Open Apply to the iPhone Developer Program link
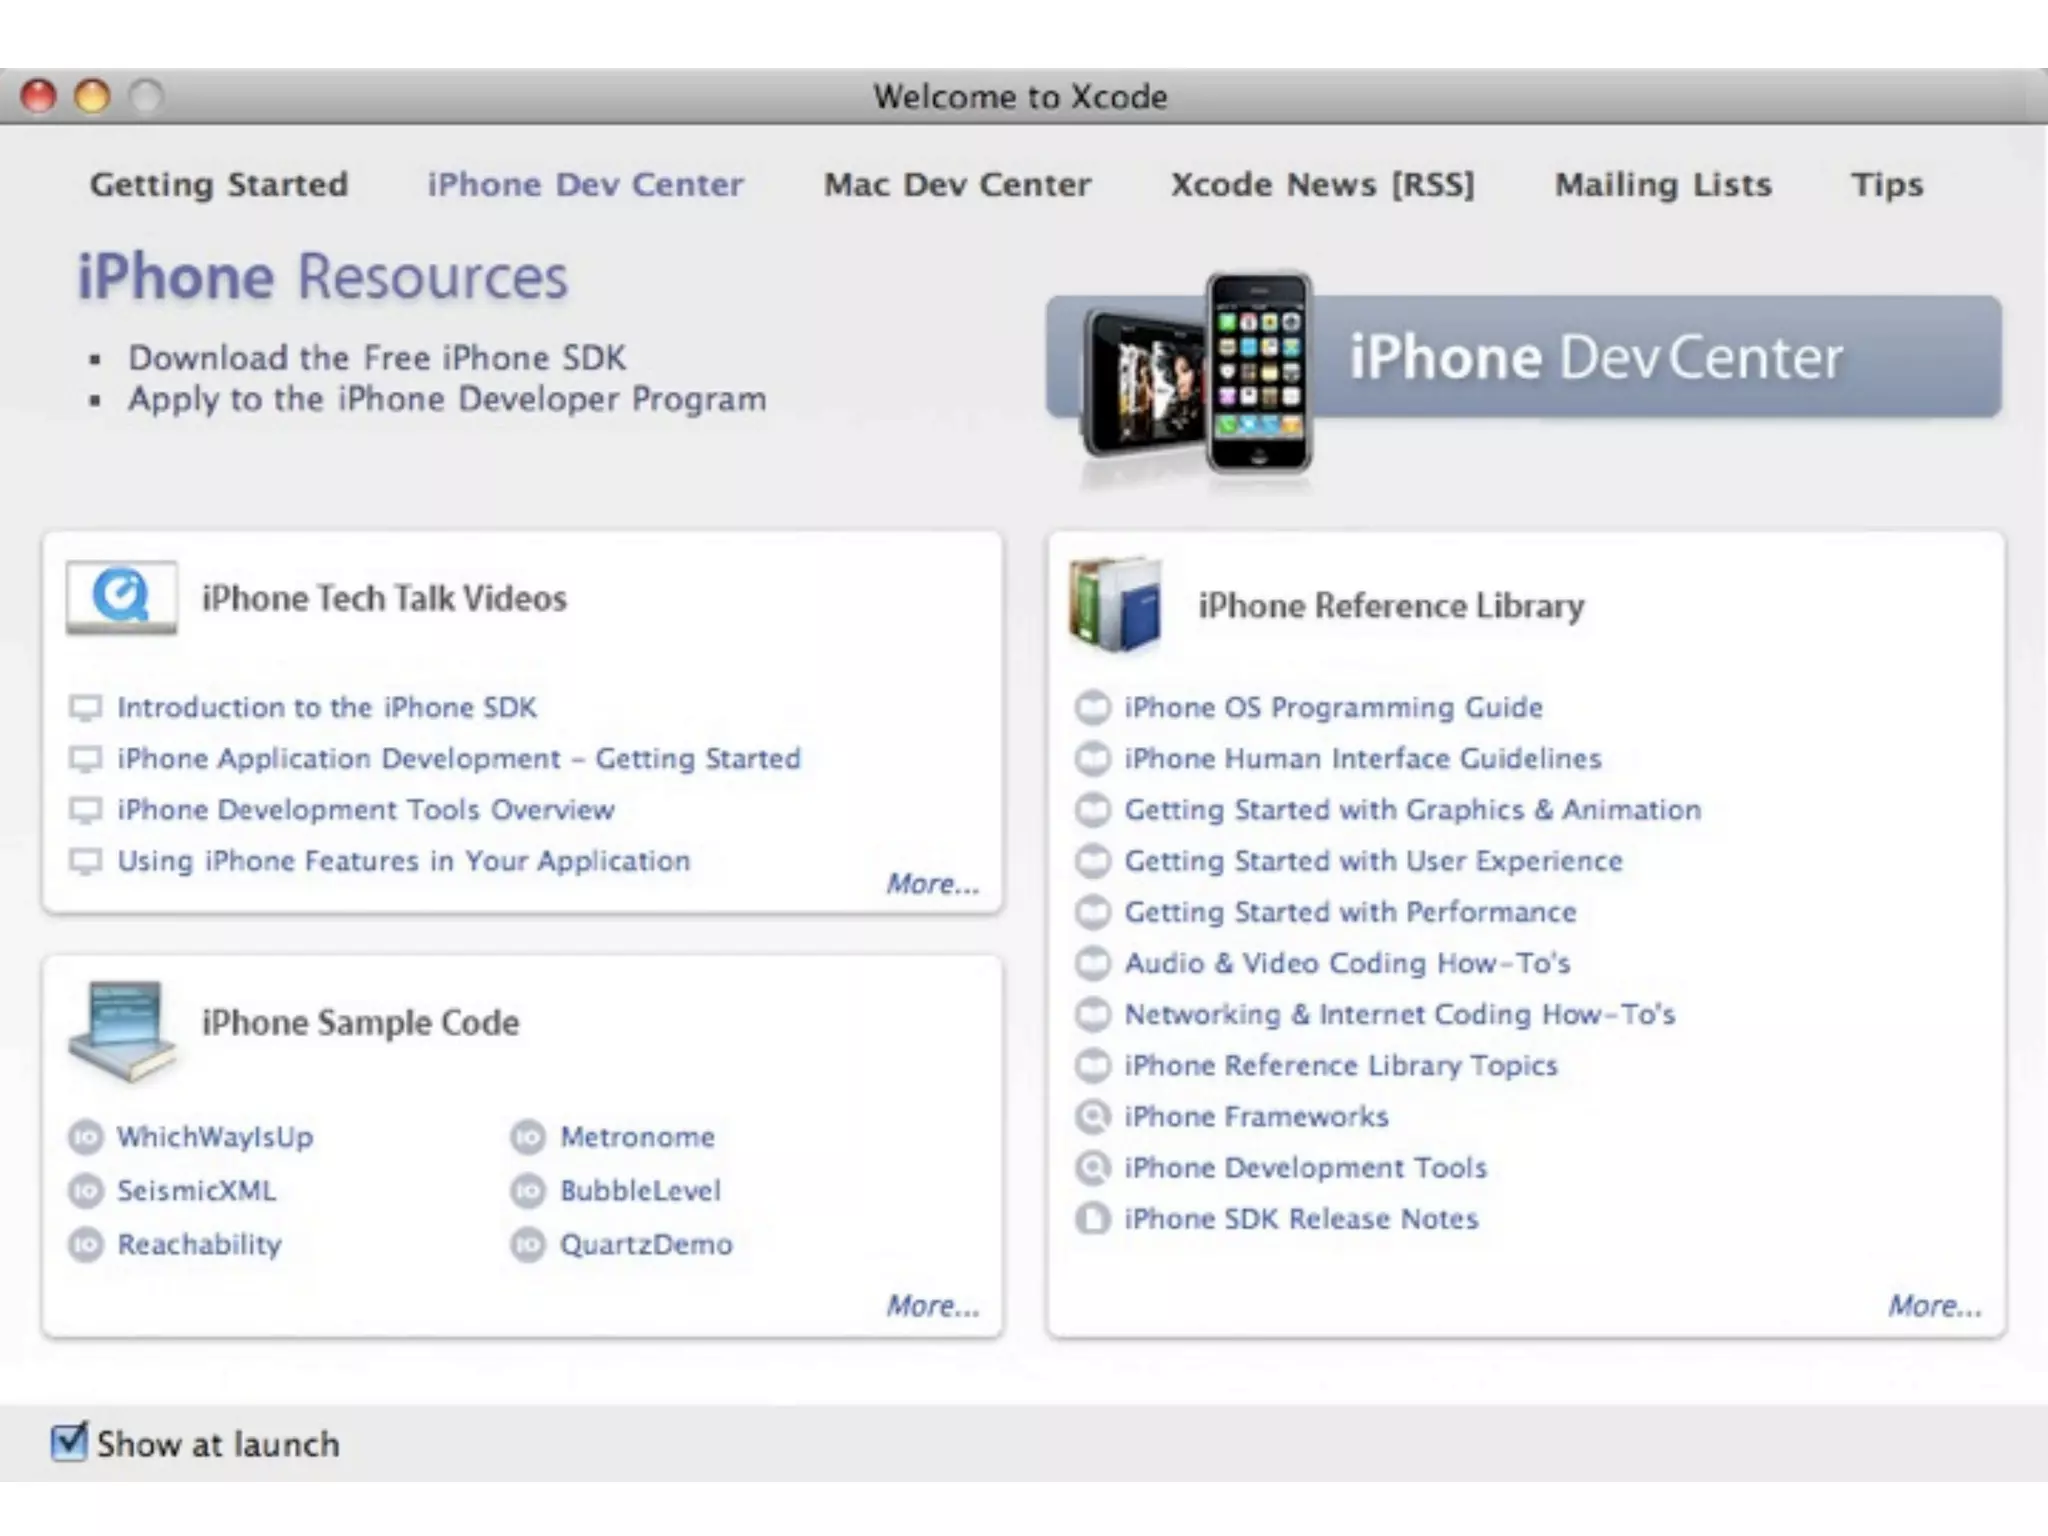 447,399
